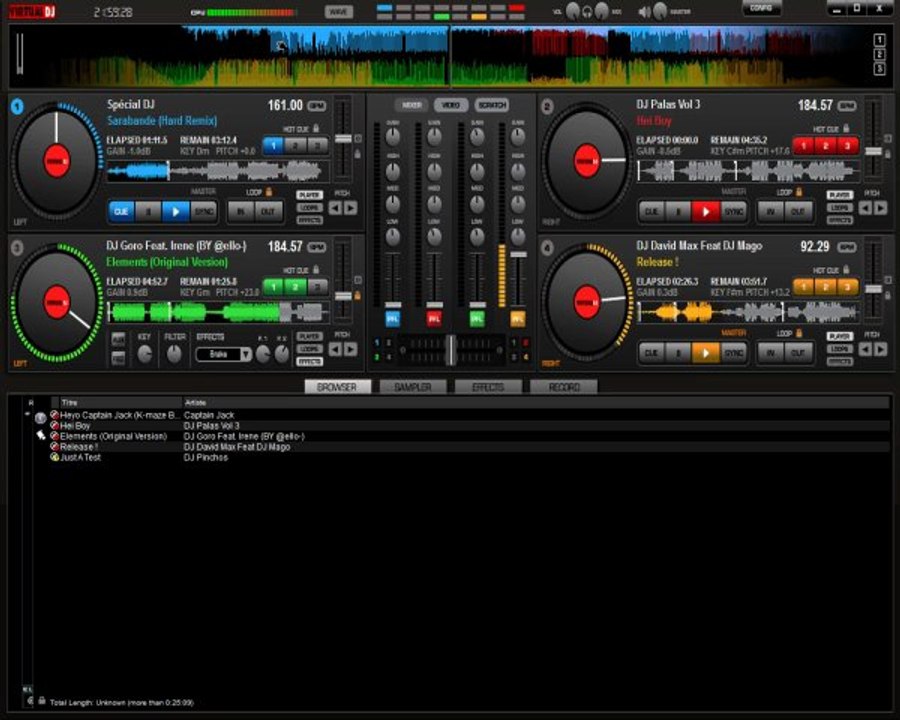Click the fourth channel's LOW EQ knob

(518, 236)
